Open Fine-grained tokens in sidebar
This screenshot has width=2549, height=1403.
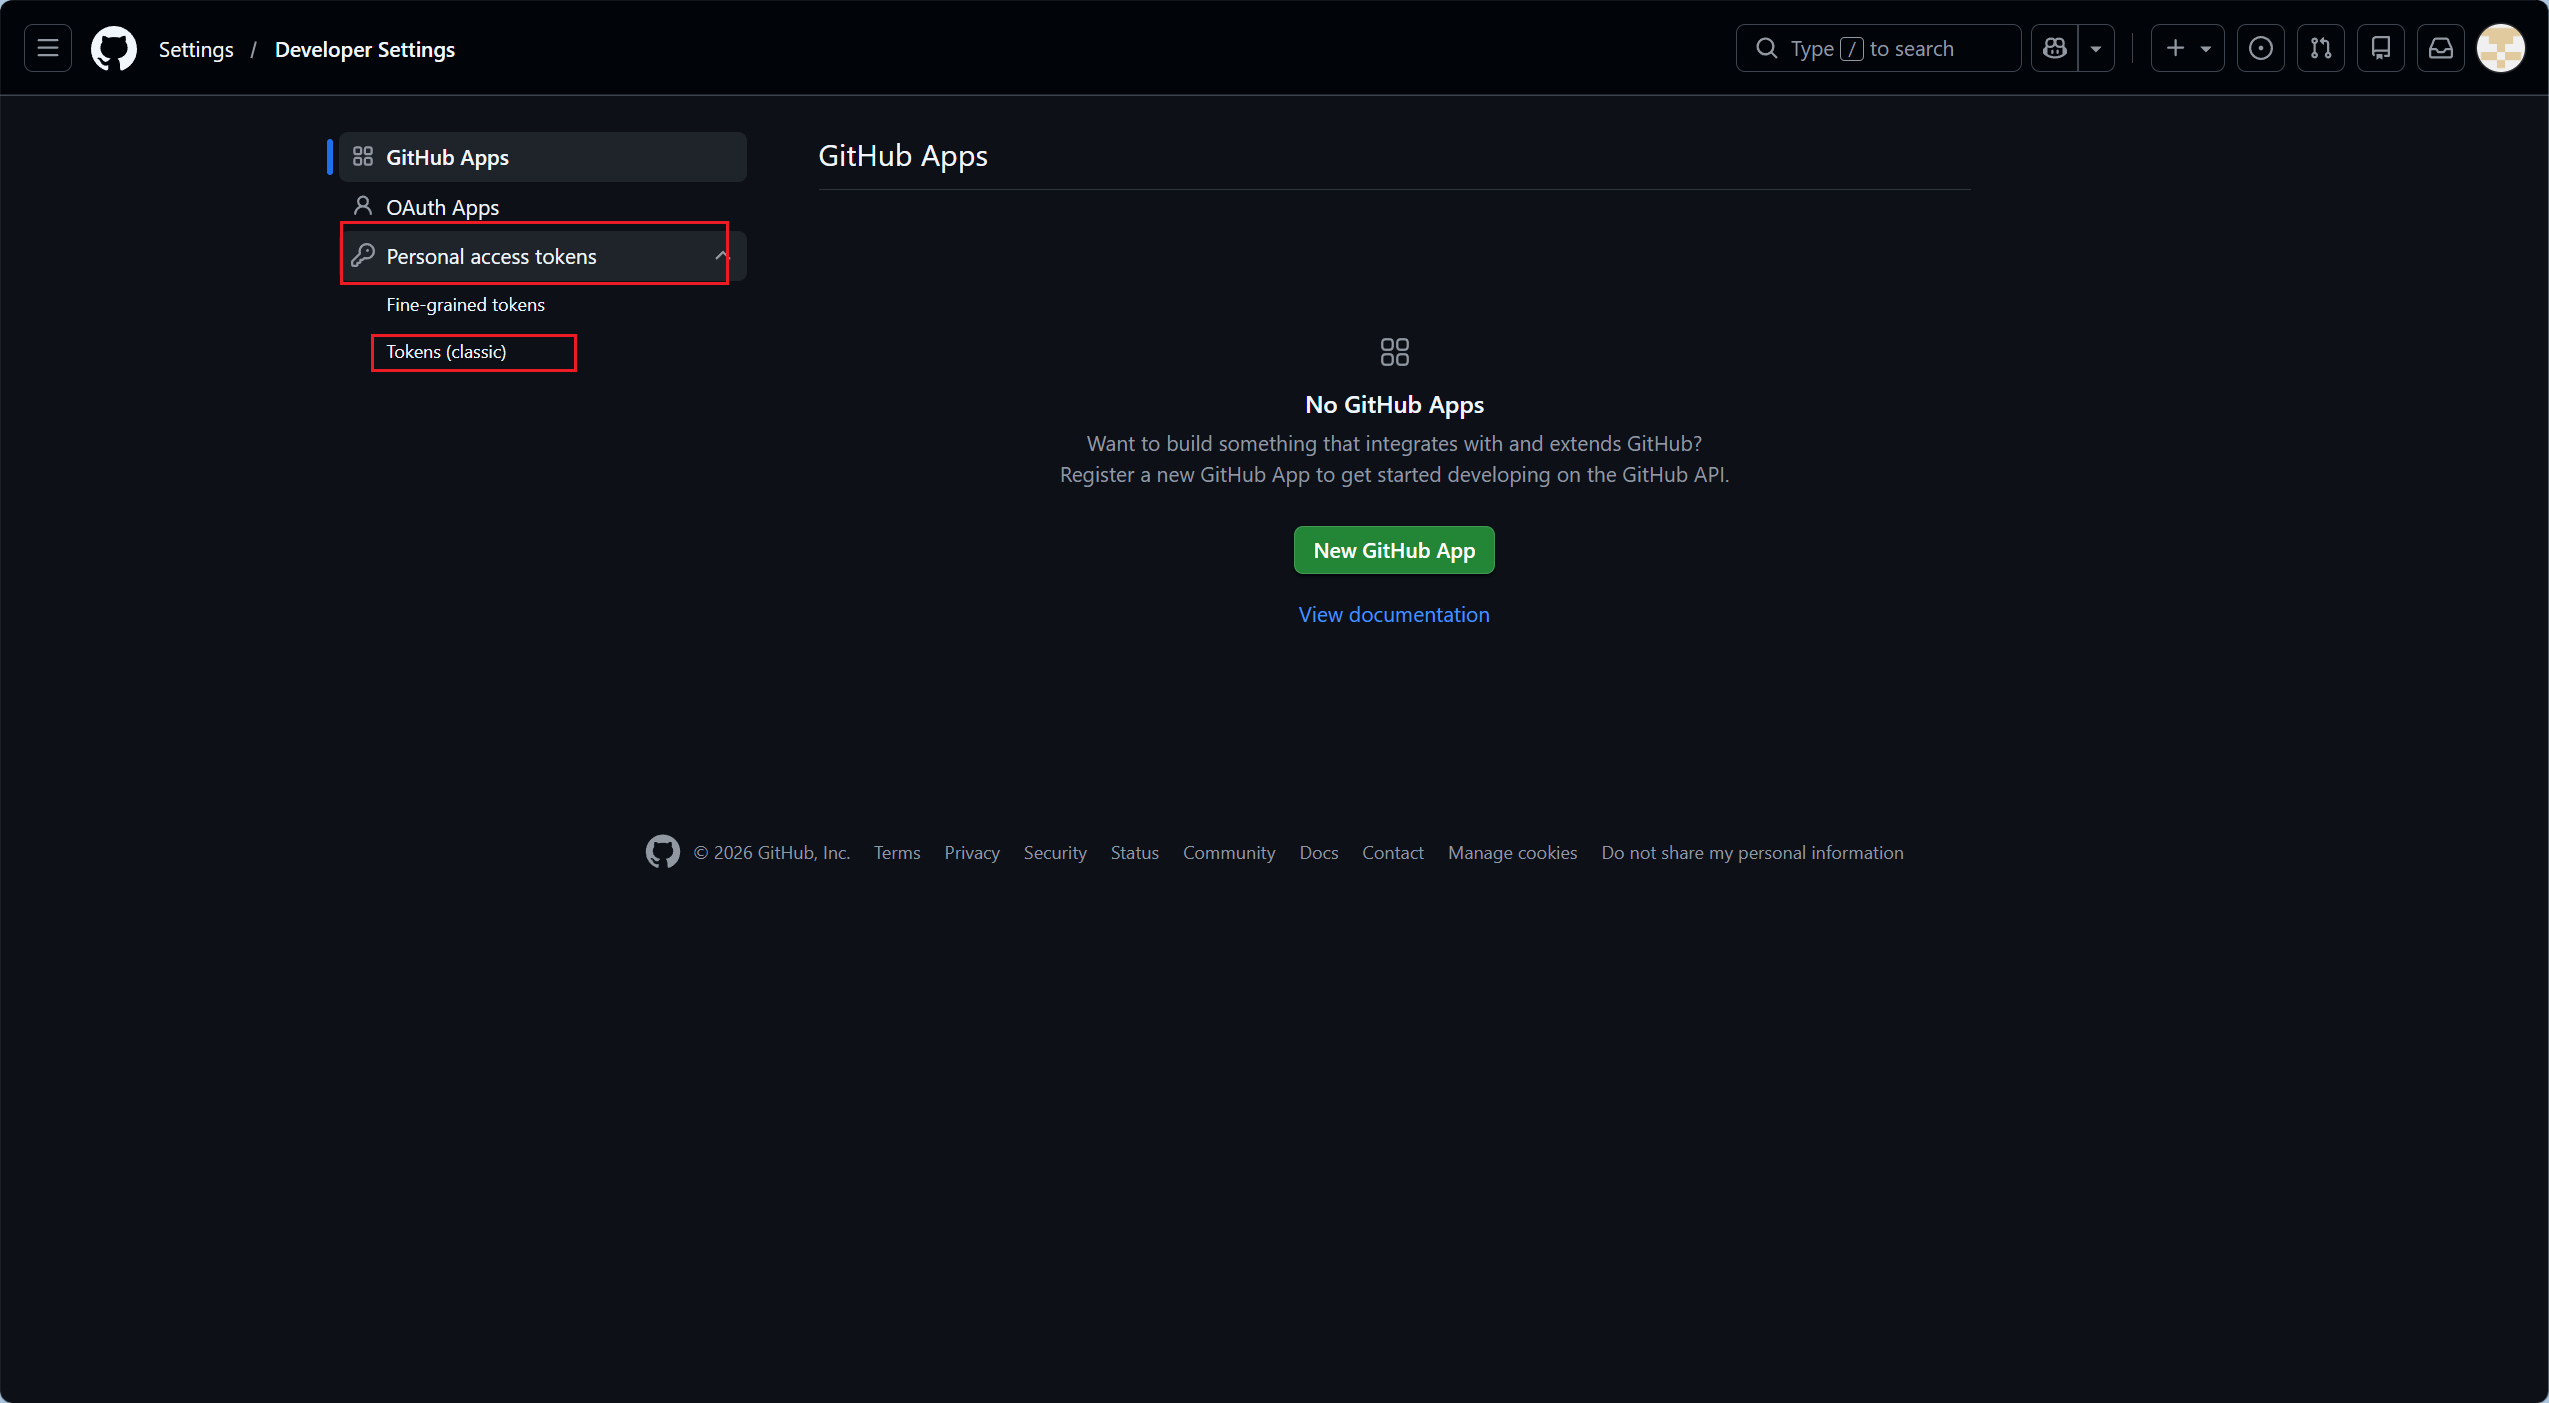tap(466, 304)
